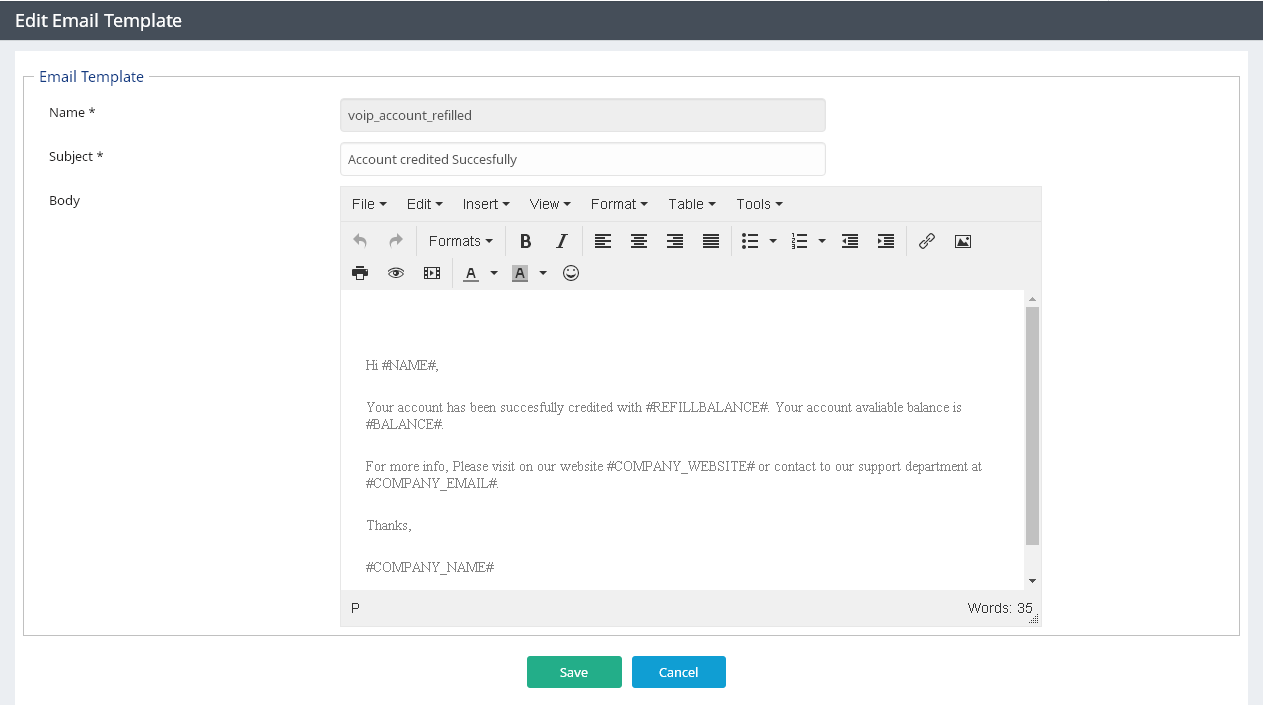Open the Edit menu

[425, 204]
